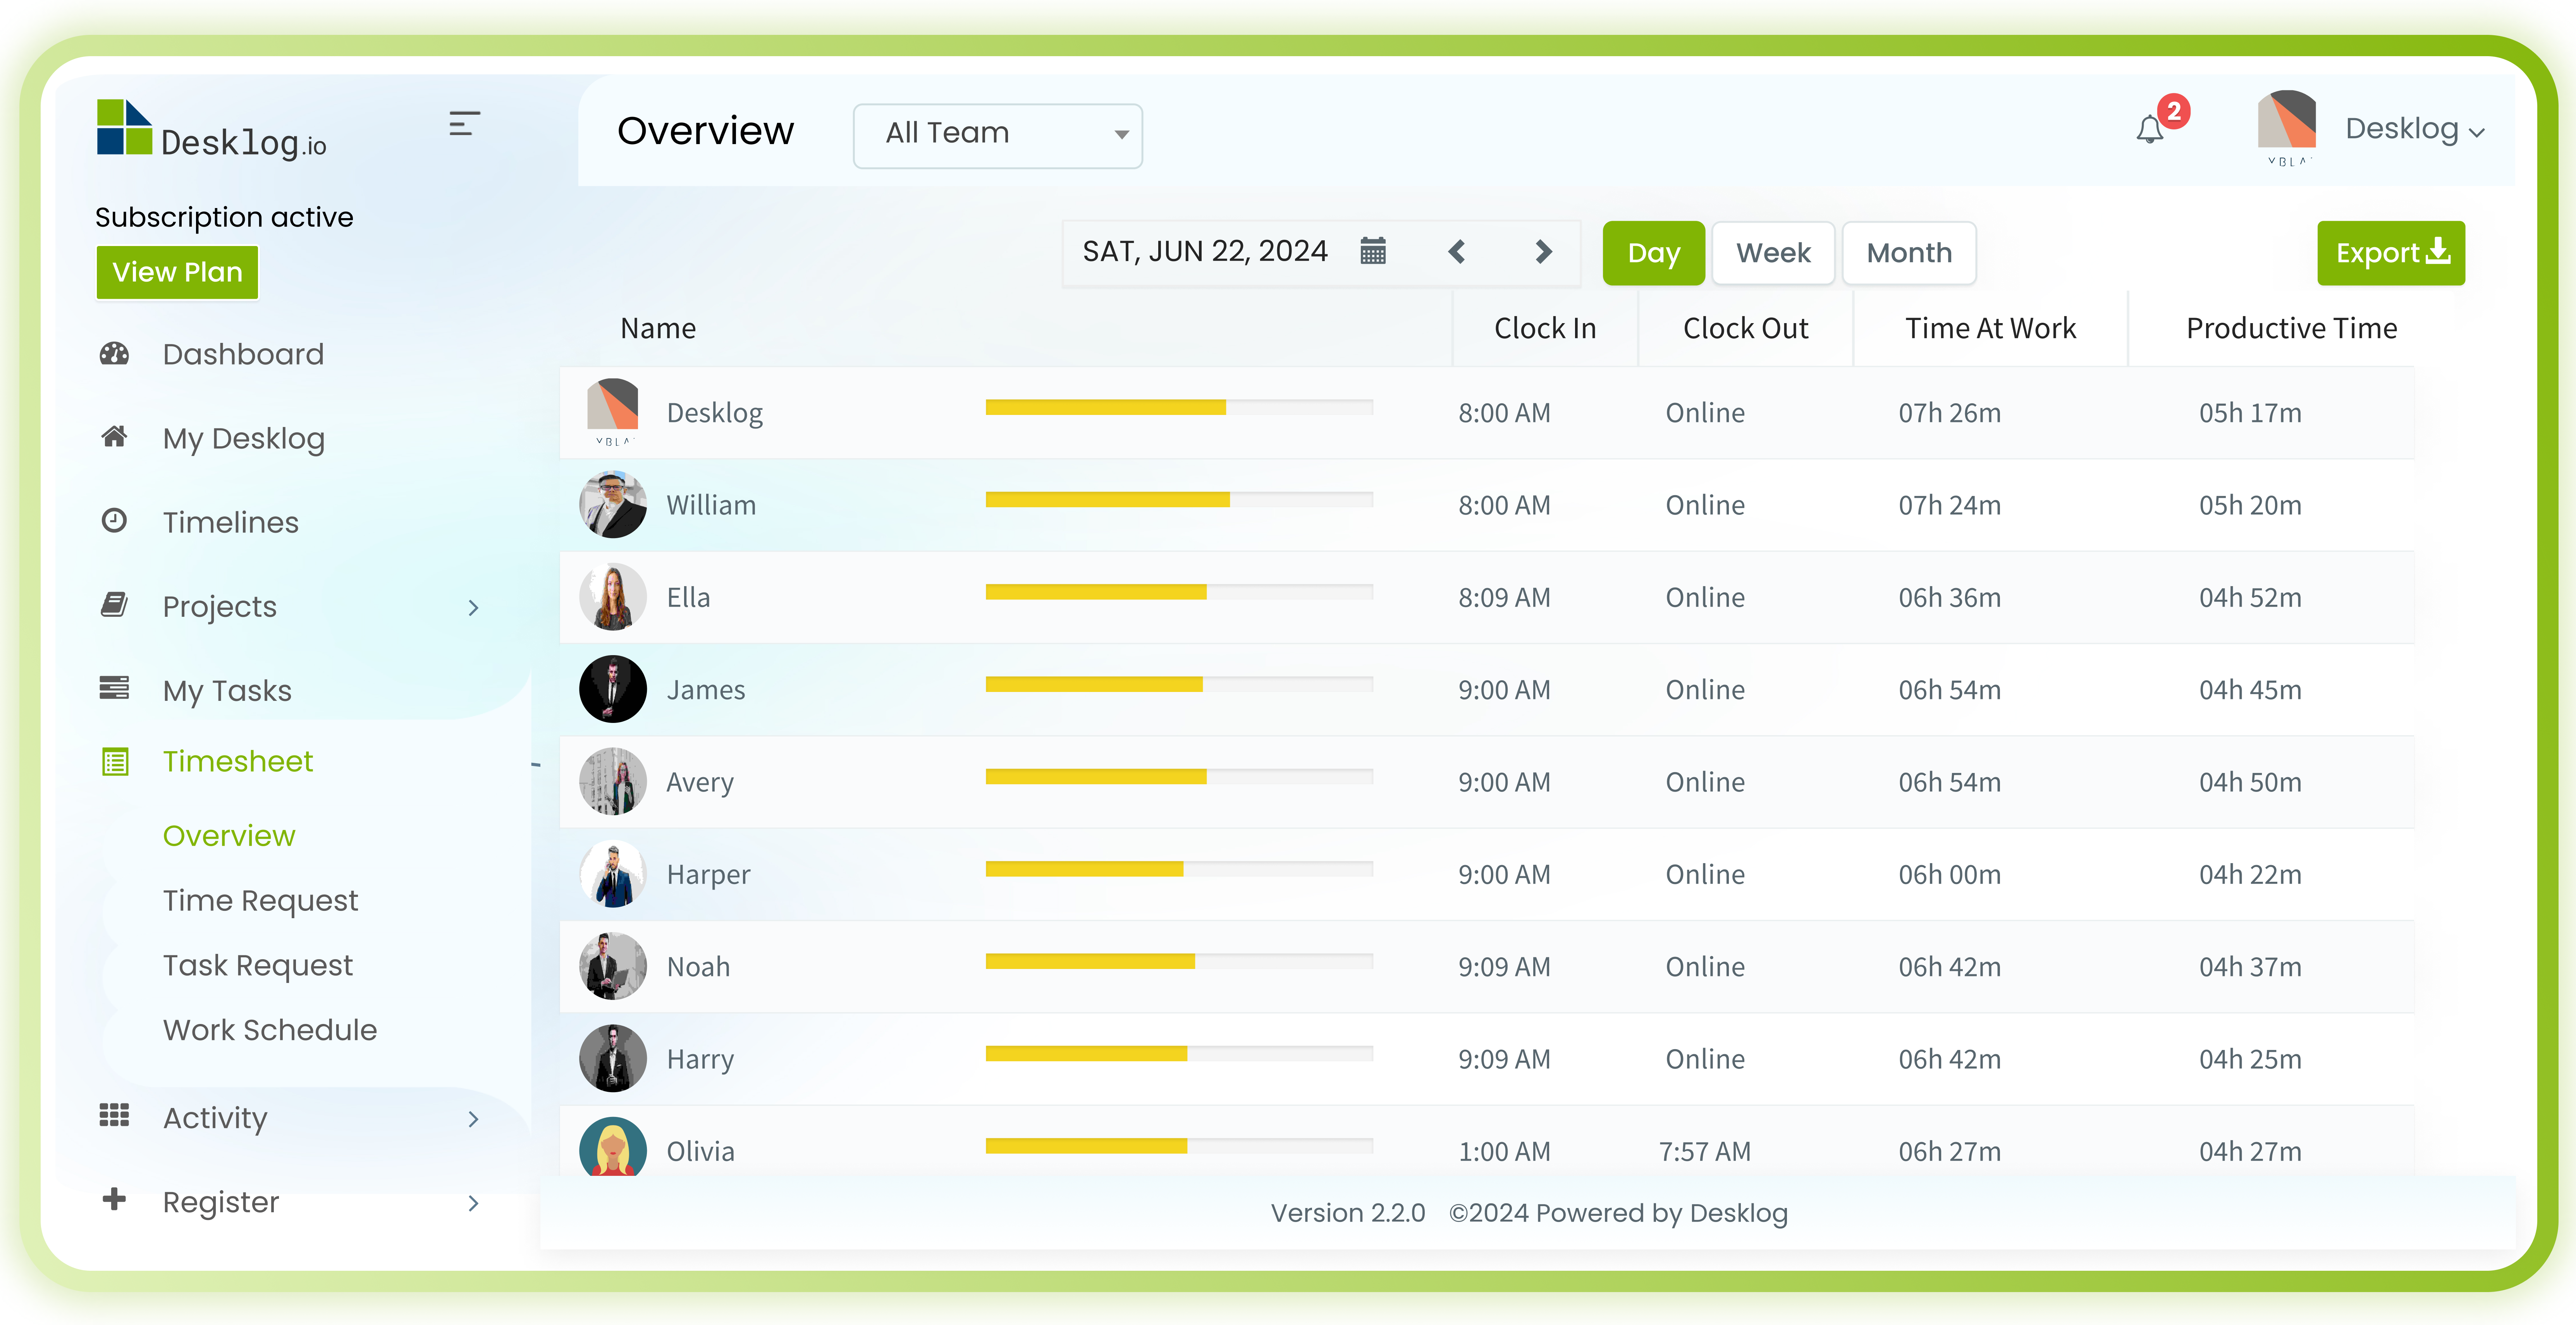Click Avery's avatar photo

point(613,782)
